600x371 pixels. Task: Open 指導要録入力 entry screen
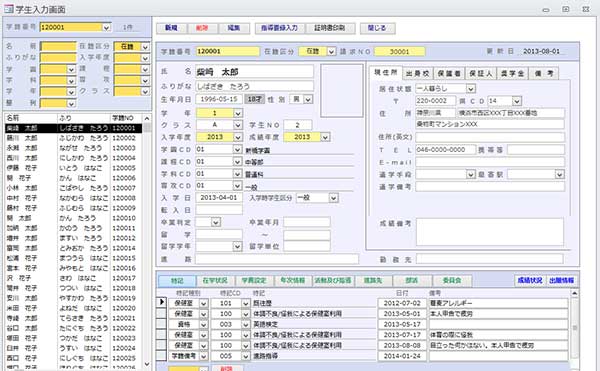(x=279, y=28)
